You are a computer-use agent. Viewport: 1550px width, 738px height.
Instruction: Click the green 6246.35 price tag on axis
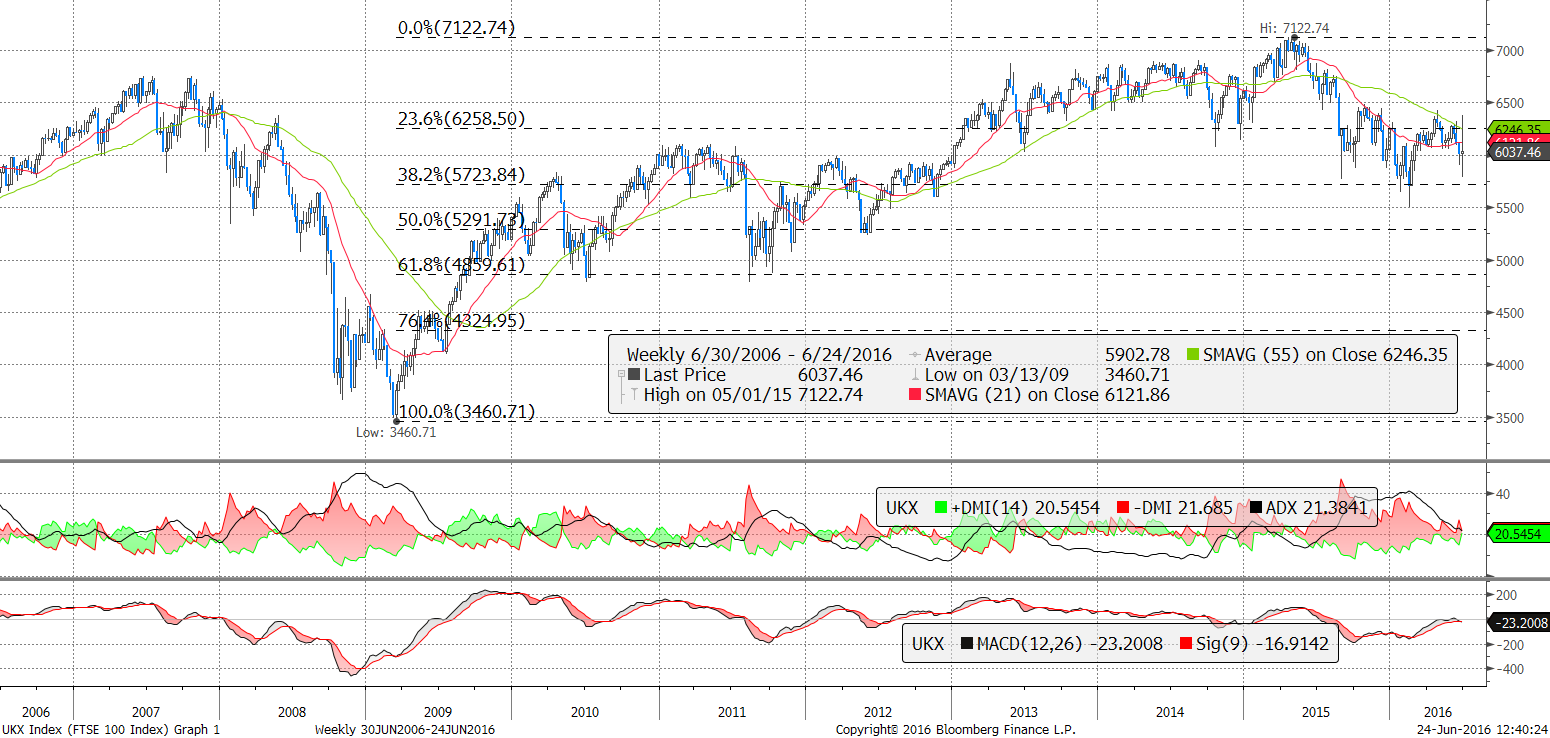(1518, 129)
